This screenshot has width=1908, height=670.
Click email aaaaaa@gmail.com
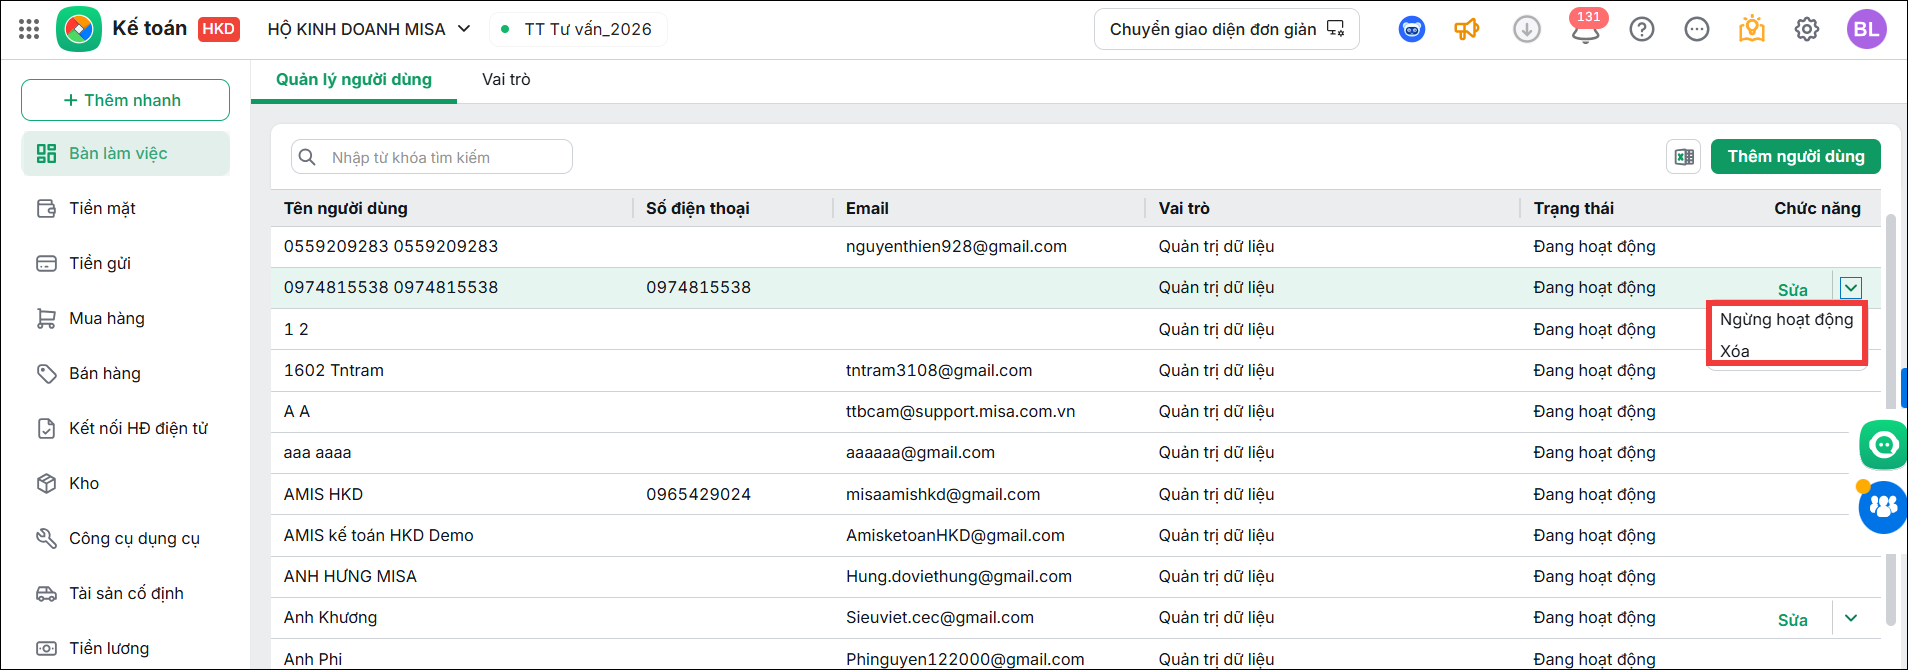coord(920,452)
